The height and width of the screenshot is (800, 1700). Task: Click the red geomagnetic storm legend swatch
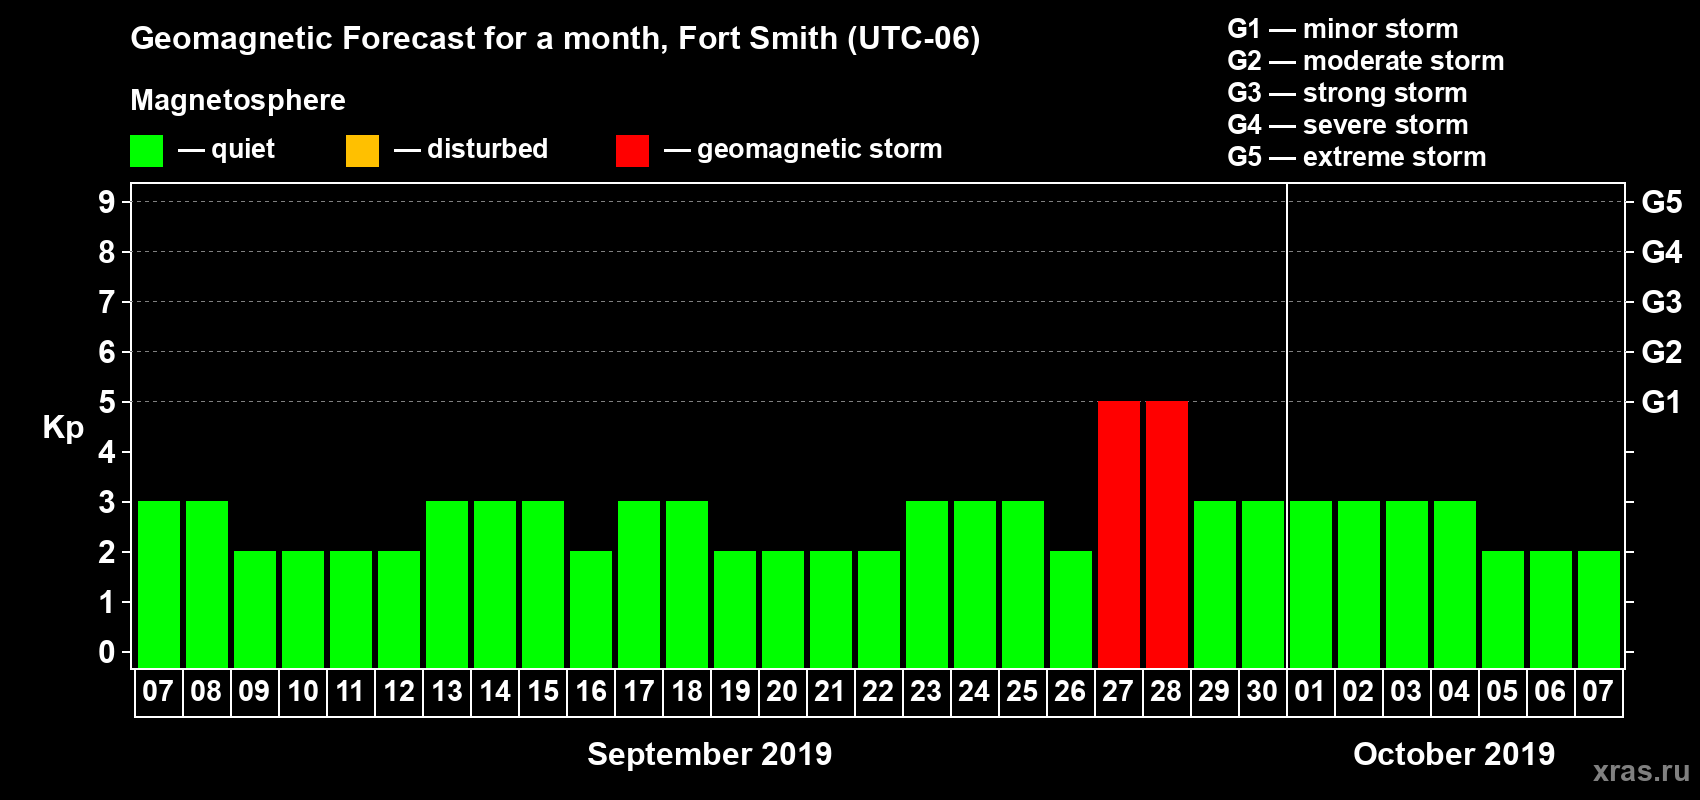point(632,151)
